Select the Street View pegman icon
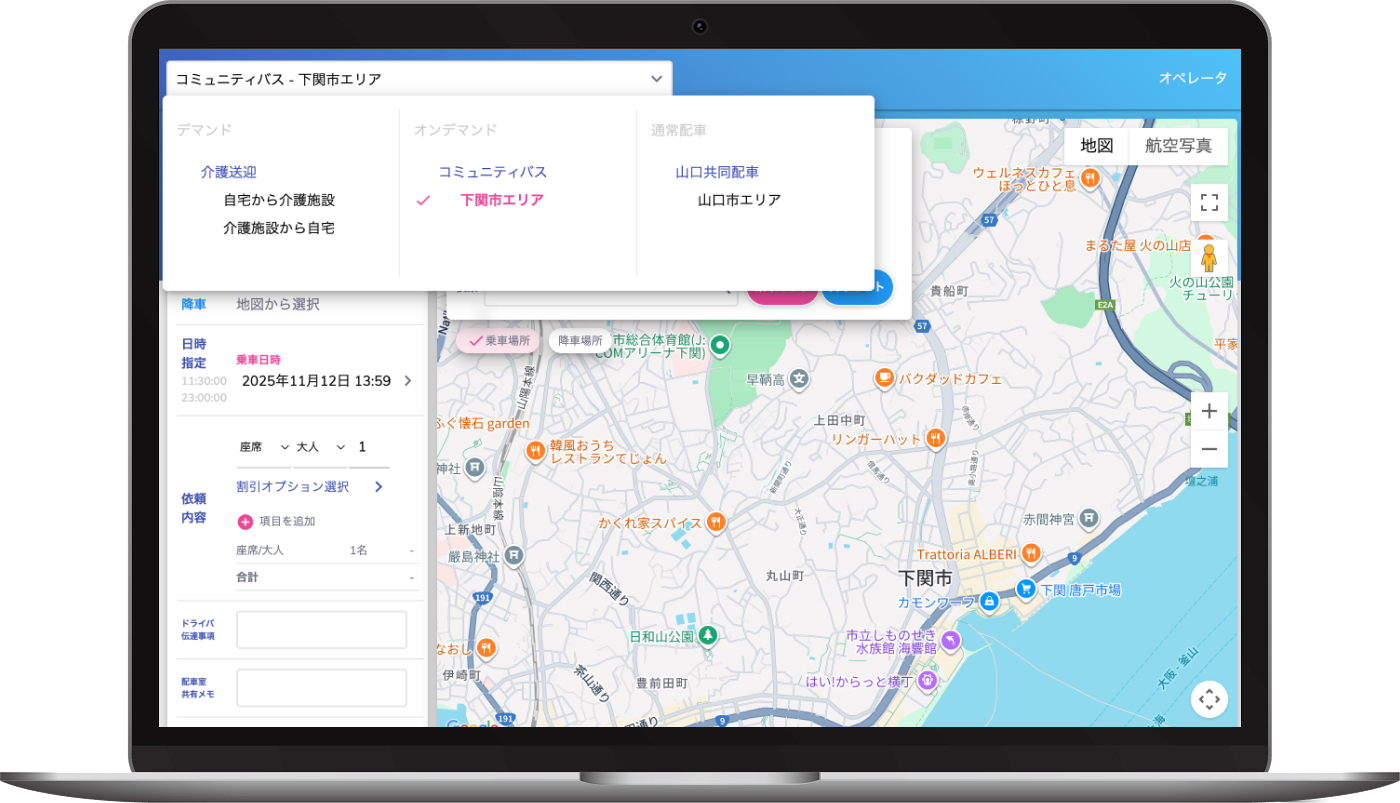This screenshot has width=1400, height=803. point(1209,258)
